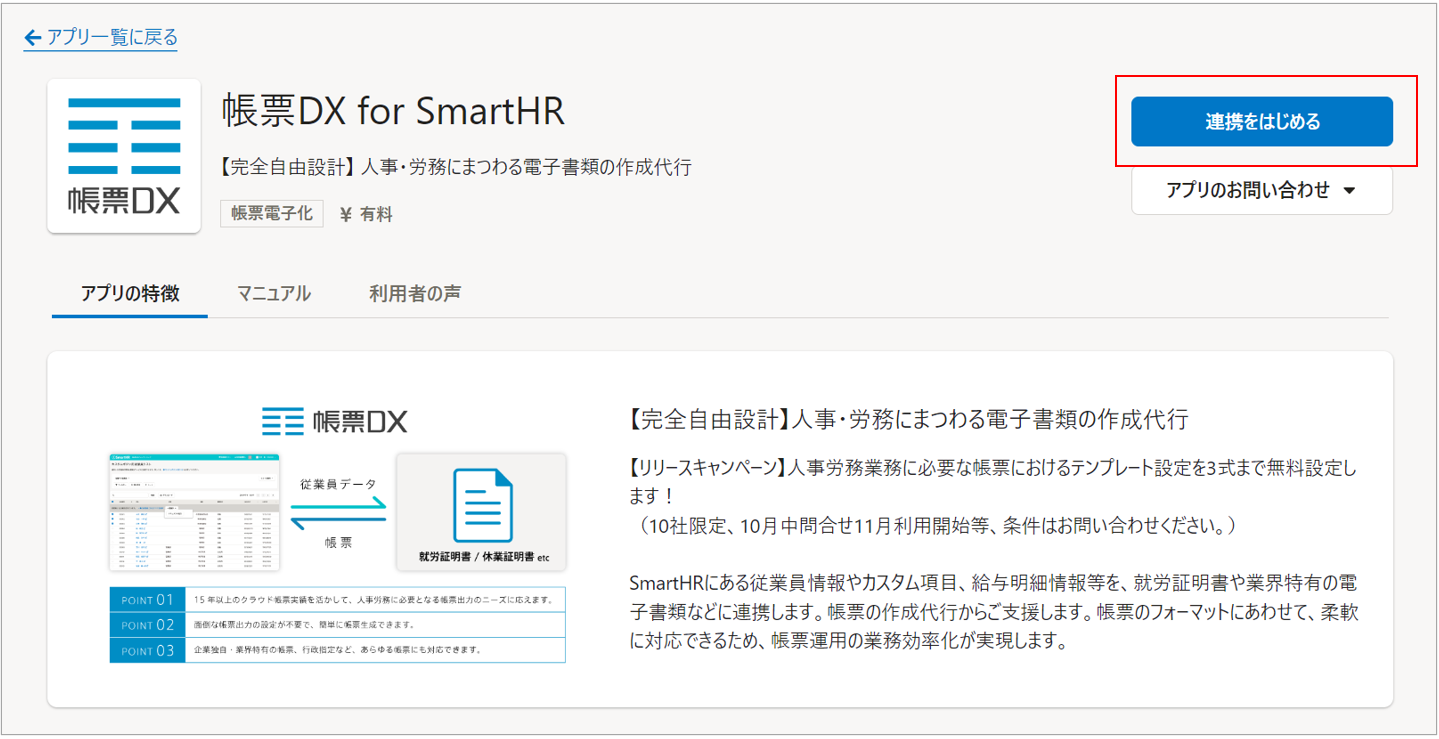Switch to the マニュアル tab
The width and height of the screenshot is (1439, 739).
click(x=274, y=294)
